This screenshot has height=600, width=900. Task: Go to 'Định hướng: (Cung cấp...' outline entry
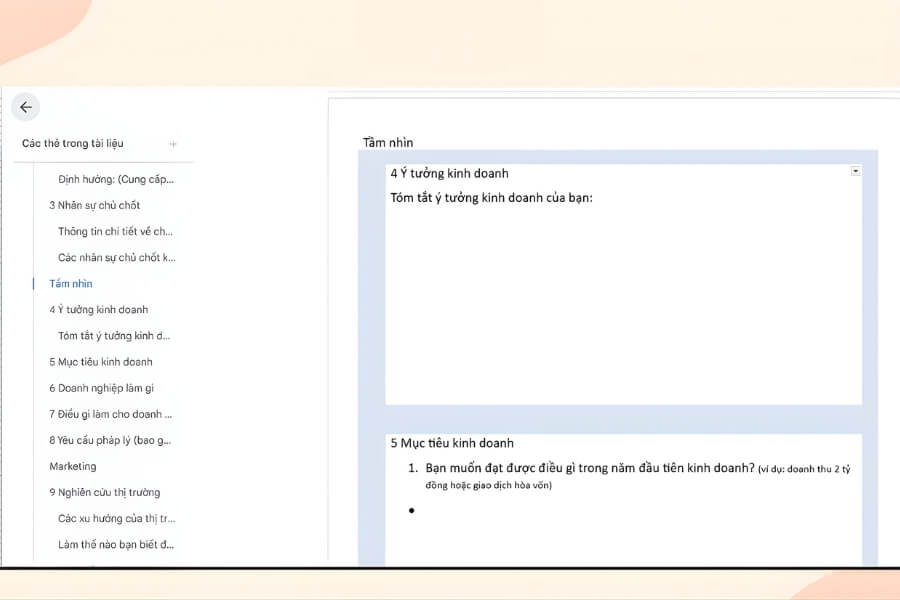coord(115,180)
